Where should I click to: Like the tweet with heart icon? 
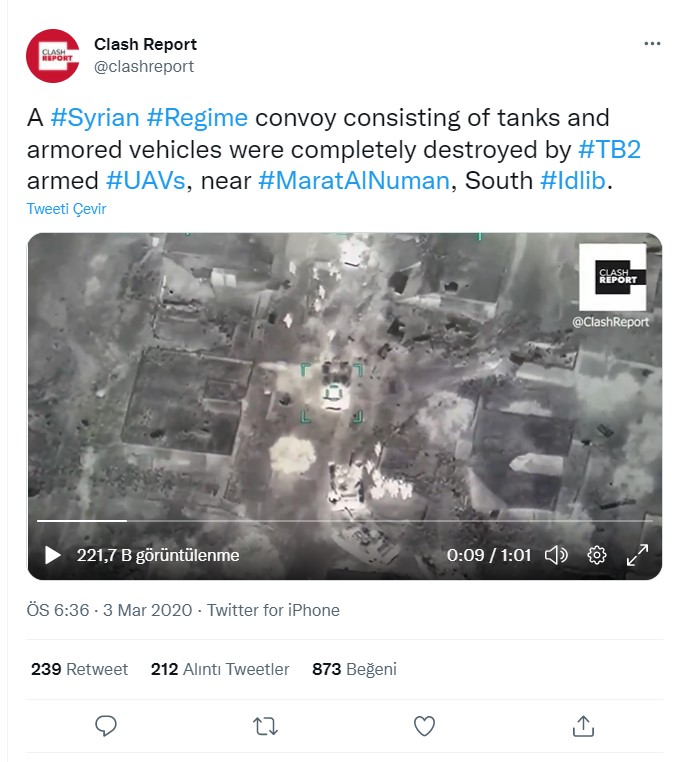424,726
